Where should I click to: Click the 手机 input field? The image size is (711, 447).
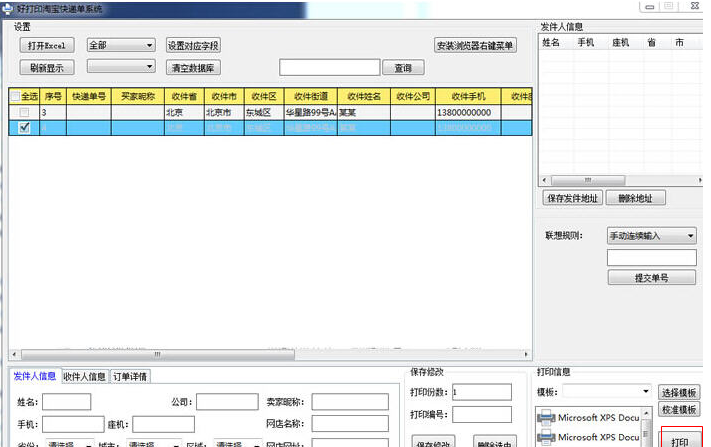point(73,424)
